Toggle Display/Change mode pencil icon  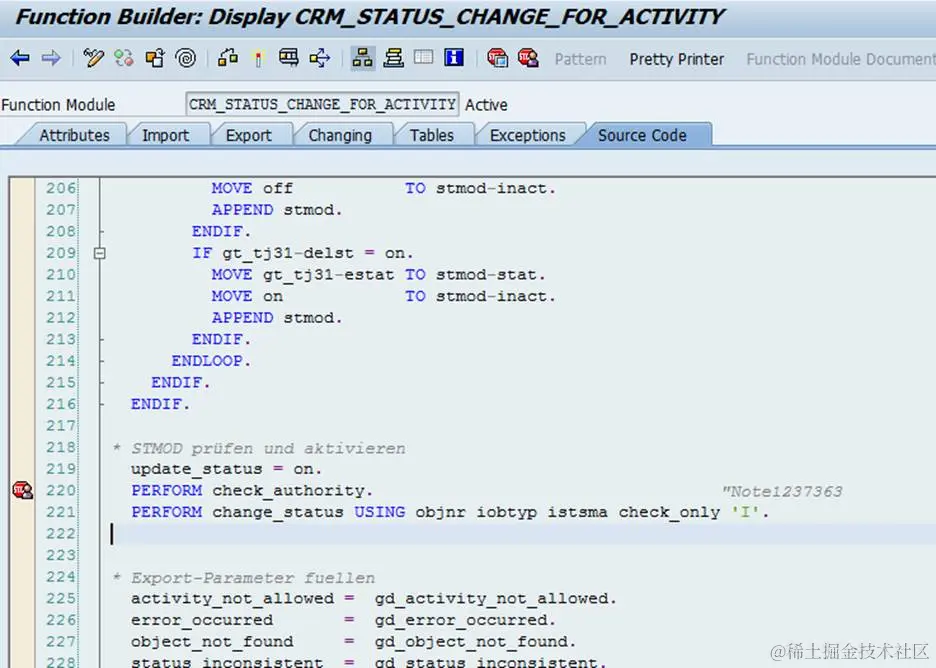point(94,59)
